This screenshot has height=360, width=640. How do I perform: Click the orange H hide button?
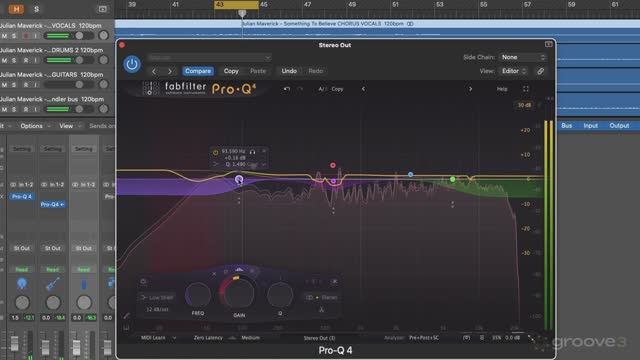16,9
